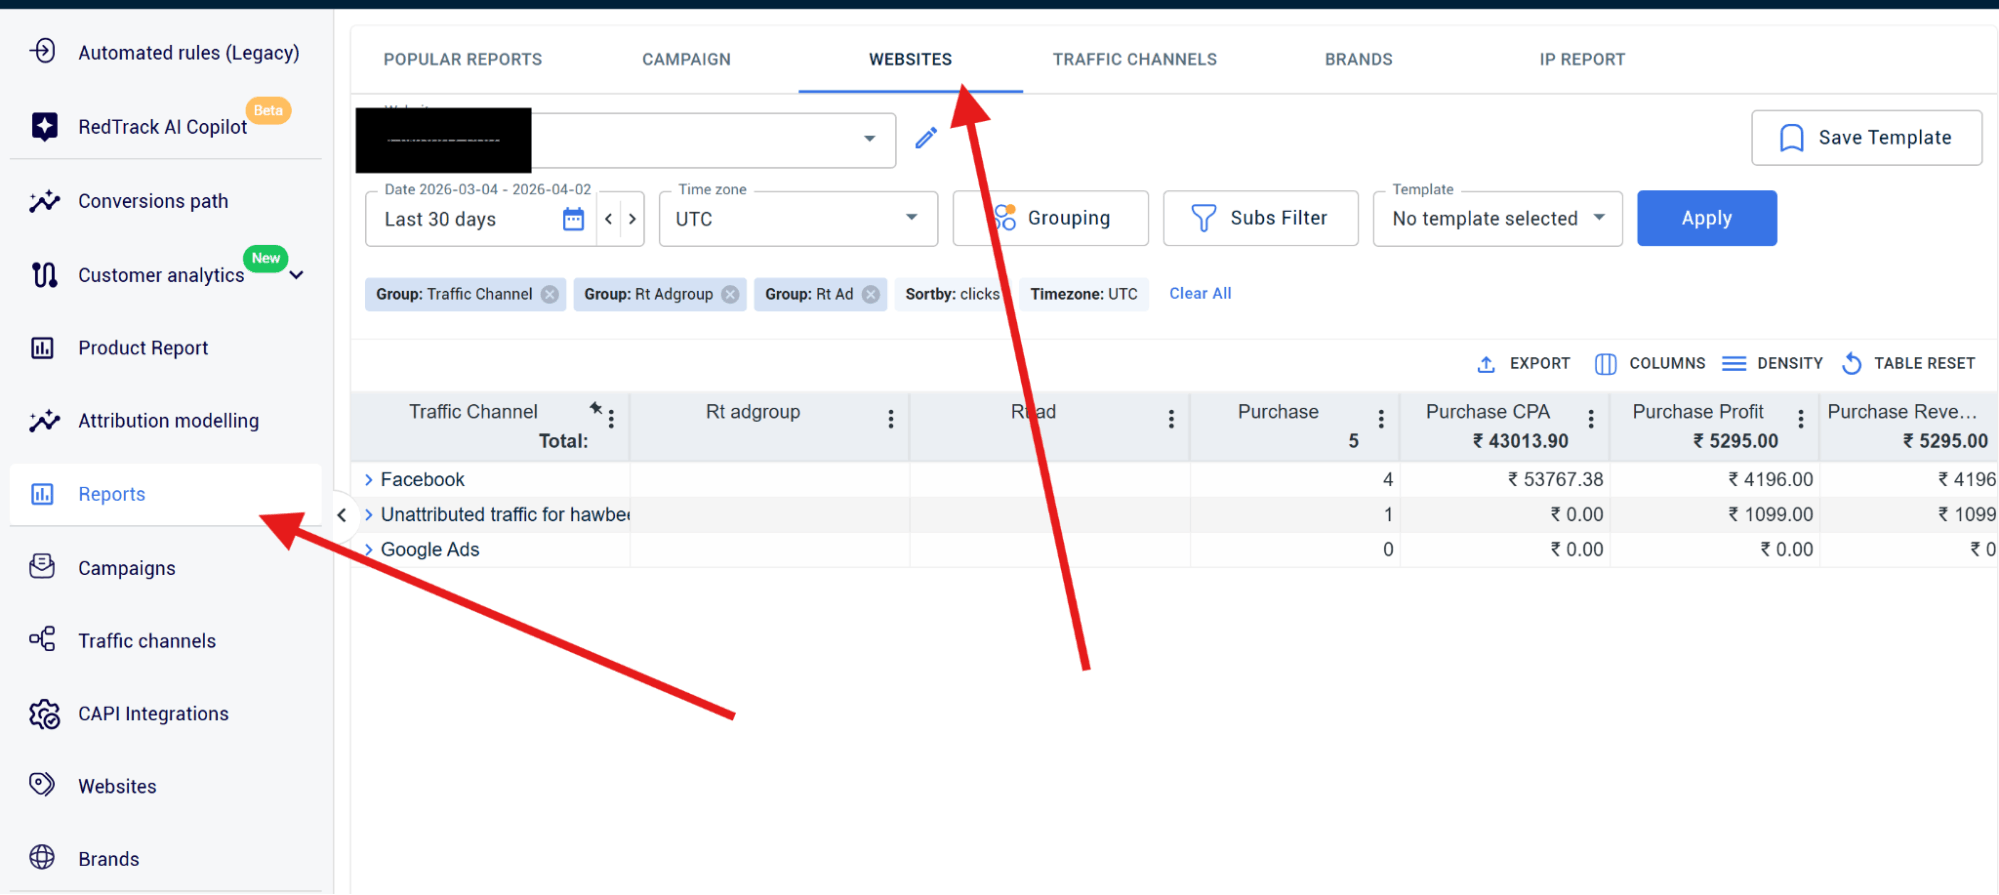
Task: Click the Apply button
Action: click(x=1706, y=218)
